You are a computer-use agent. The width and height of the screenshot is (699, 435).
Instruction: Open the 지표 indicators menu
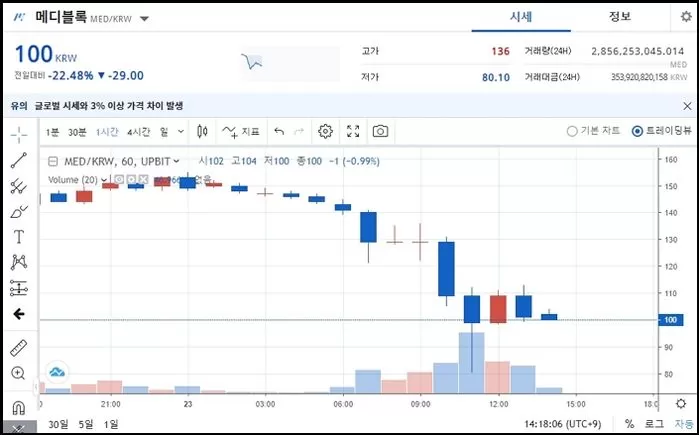(x=241, y=131)
